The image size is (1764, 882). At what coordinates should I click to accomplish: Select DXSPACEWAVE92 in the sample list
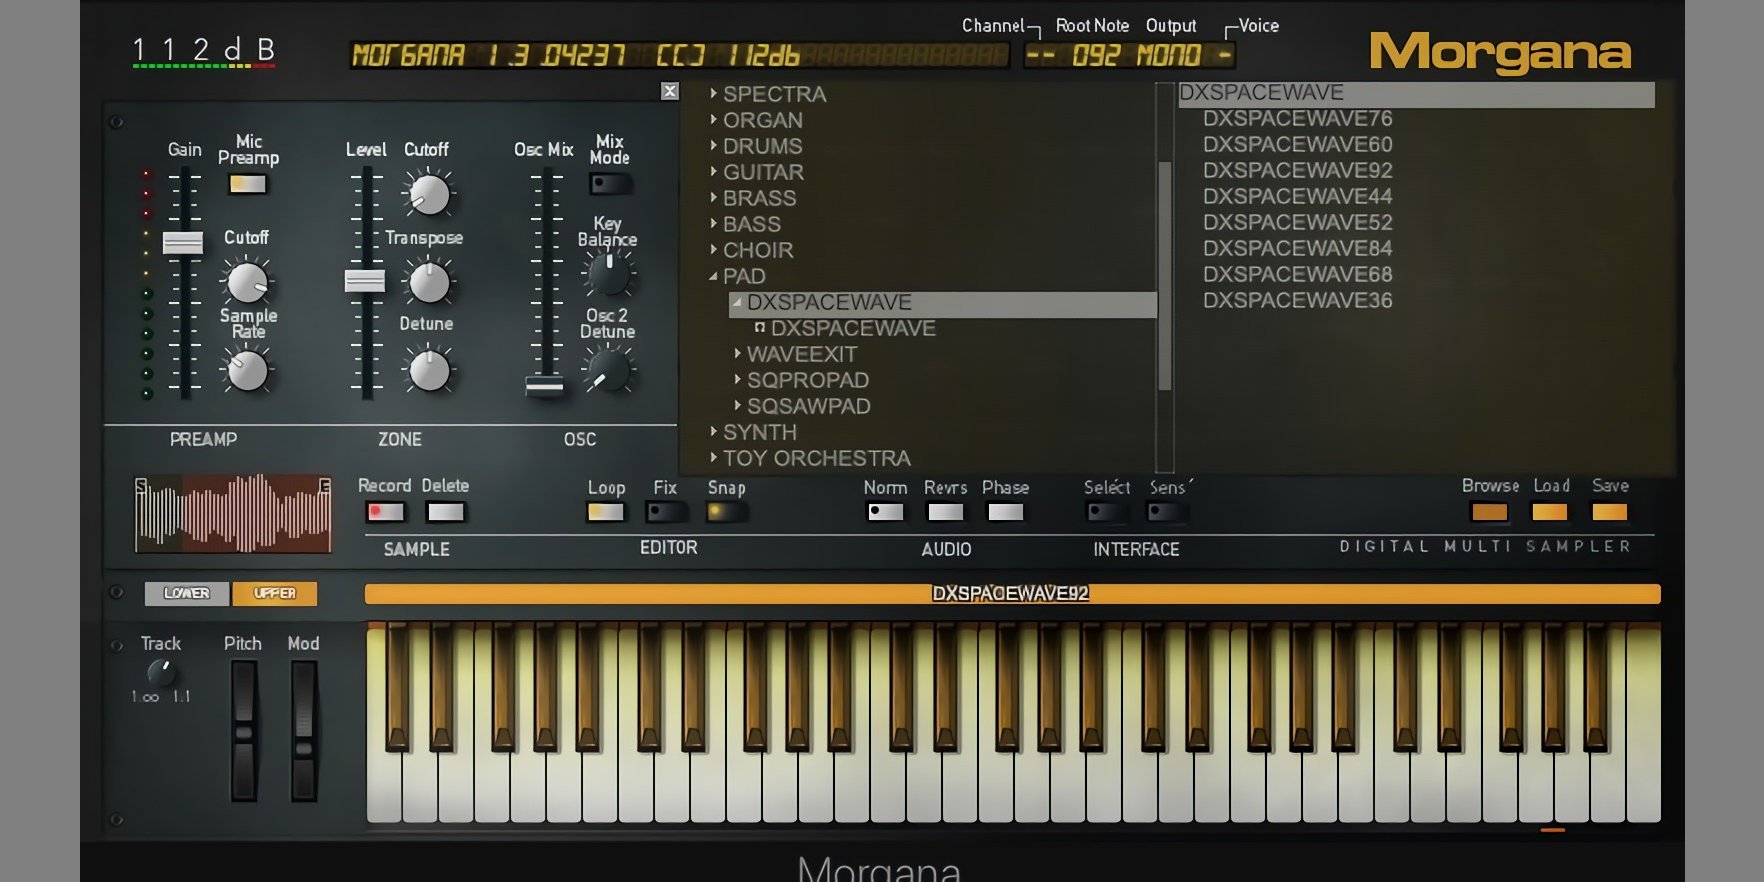(x=1297, y=170)
